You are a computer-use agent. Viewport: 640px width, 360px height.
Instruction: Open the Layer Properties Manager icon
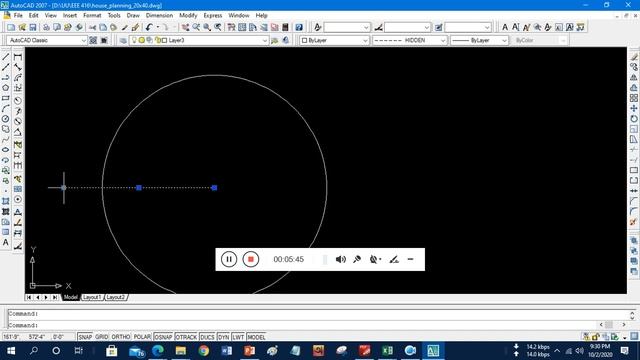pyautogui.click(x=123, y=40)
